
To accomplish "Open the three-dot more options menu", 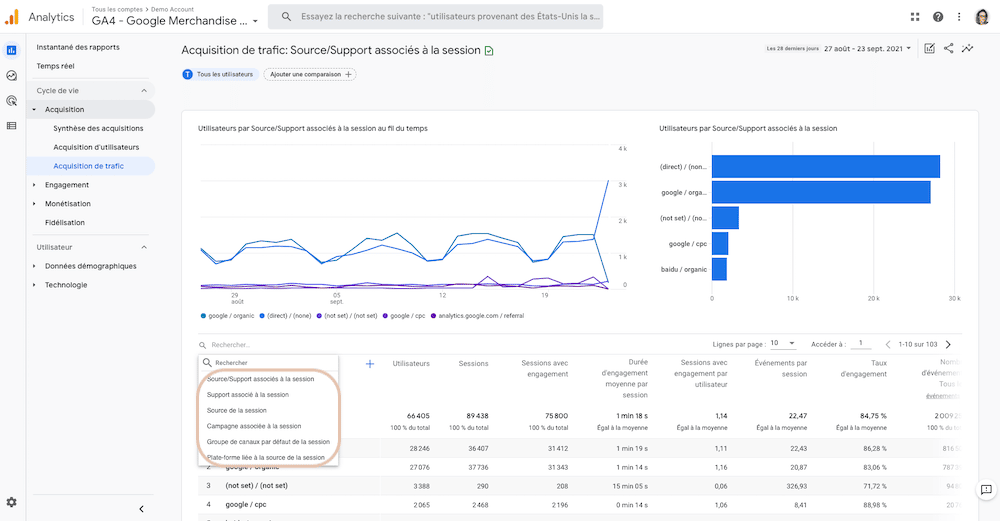I will coord(959,17).
